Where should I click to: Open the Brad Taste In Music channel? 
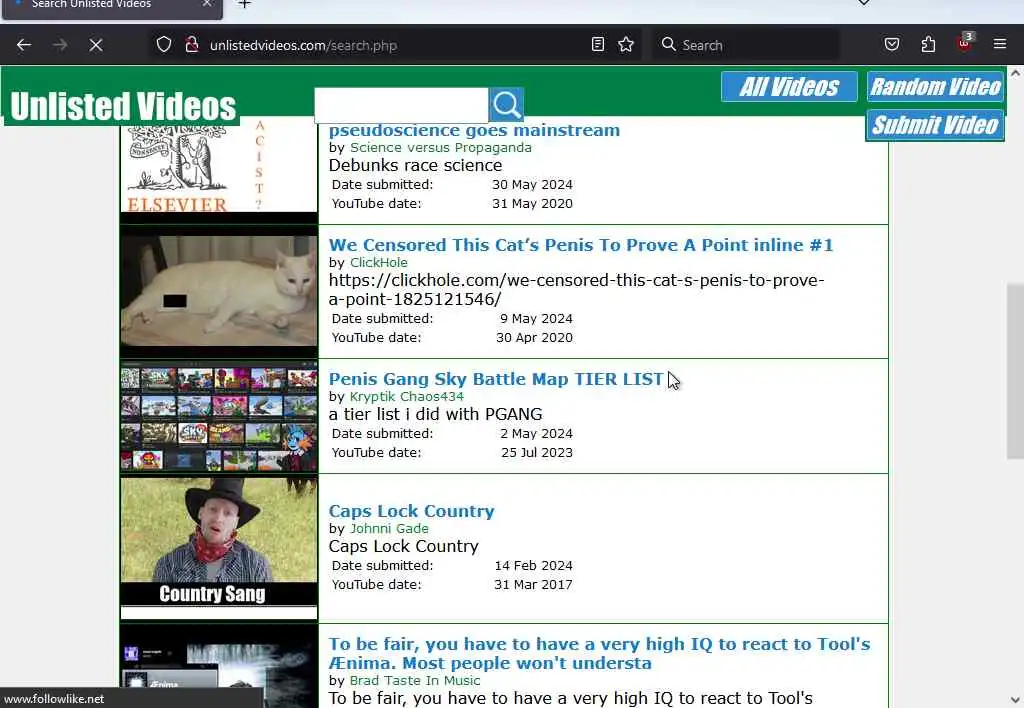(415, 681)
